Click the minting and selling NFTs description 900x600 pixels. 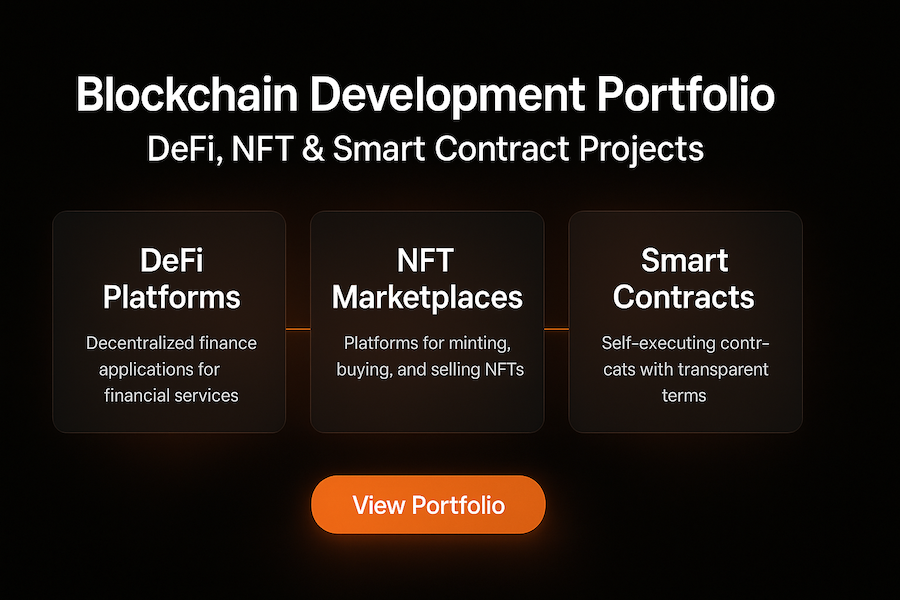coord(427,356)
